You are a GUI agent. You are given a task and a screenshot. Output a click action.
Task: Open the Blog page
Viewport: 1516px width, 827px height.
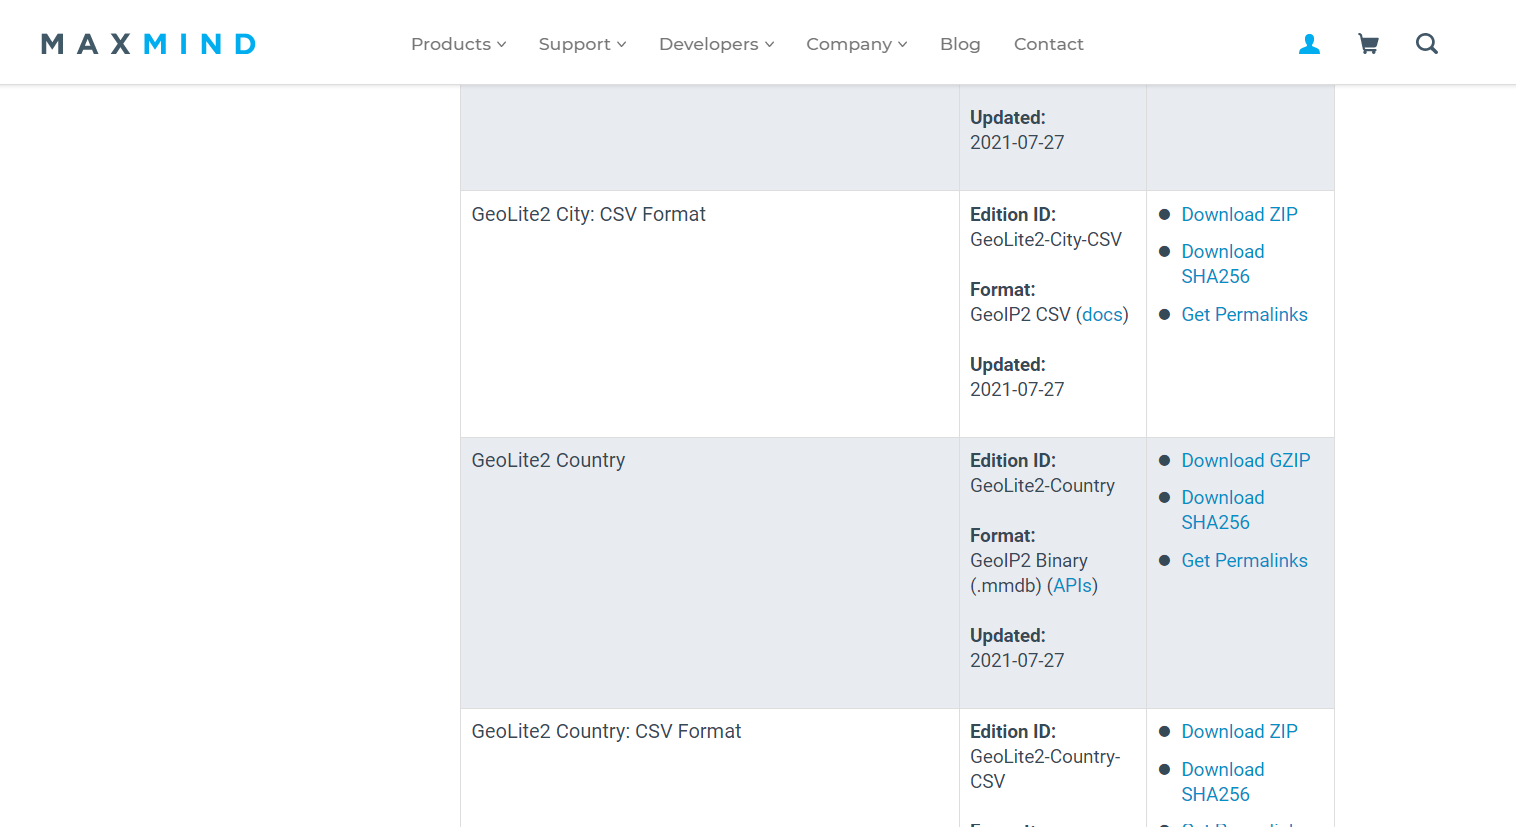coord(960,44)
